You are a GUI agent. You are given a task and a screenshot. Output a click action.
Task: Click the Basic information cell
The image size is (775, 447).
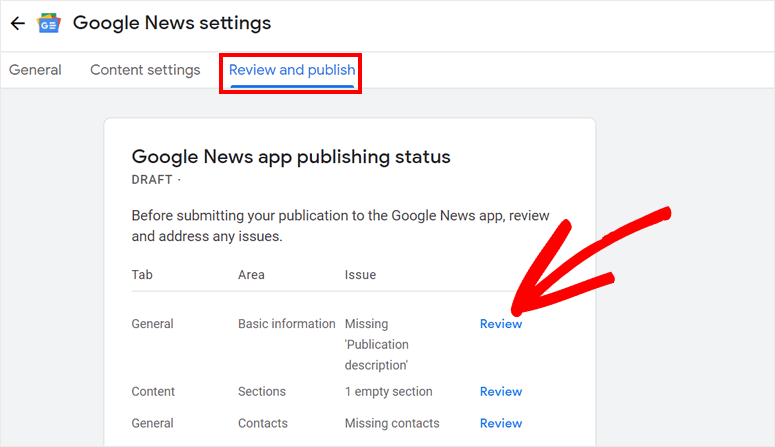point(287,324)
